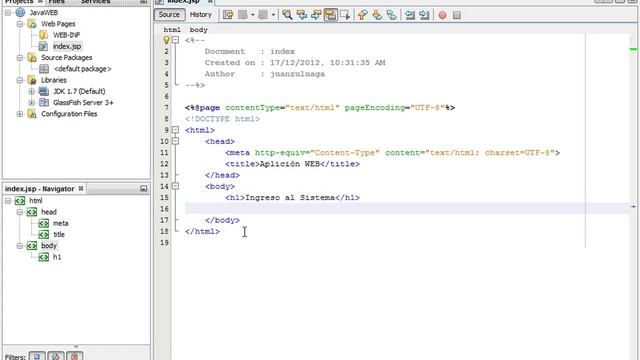
Task: Expand JDK 1.7 (Default) library
Action: pyautogui.click(x=31, y=91)
